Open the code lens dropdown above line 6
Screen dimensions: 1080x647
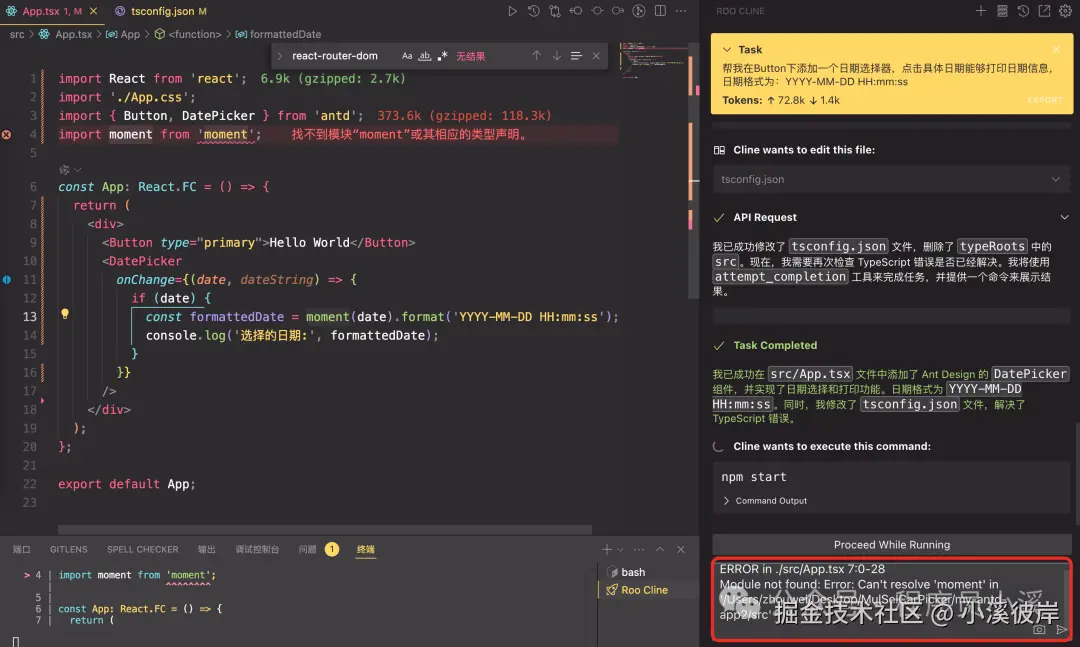coord(70,170)
